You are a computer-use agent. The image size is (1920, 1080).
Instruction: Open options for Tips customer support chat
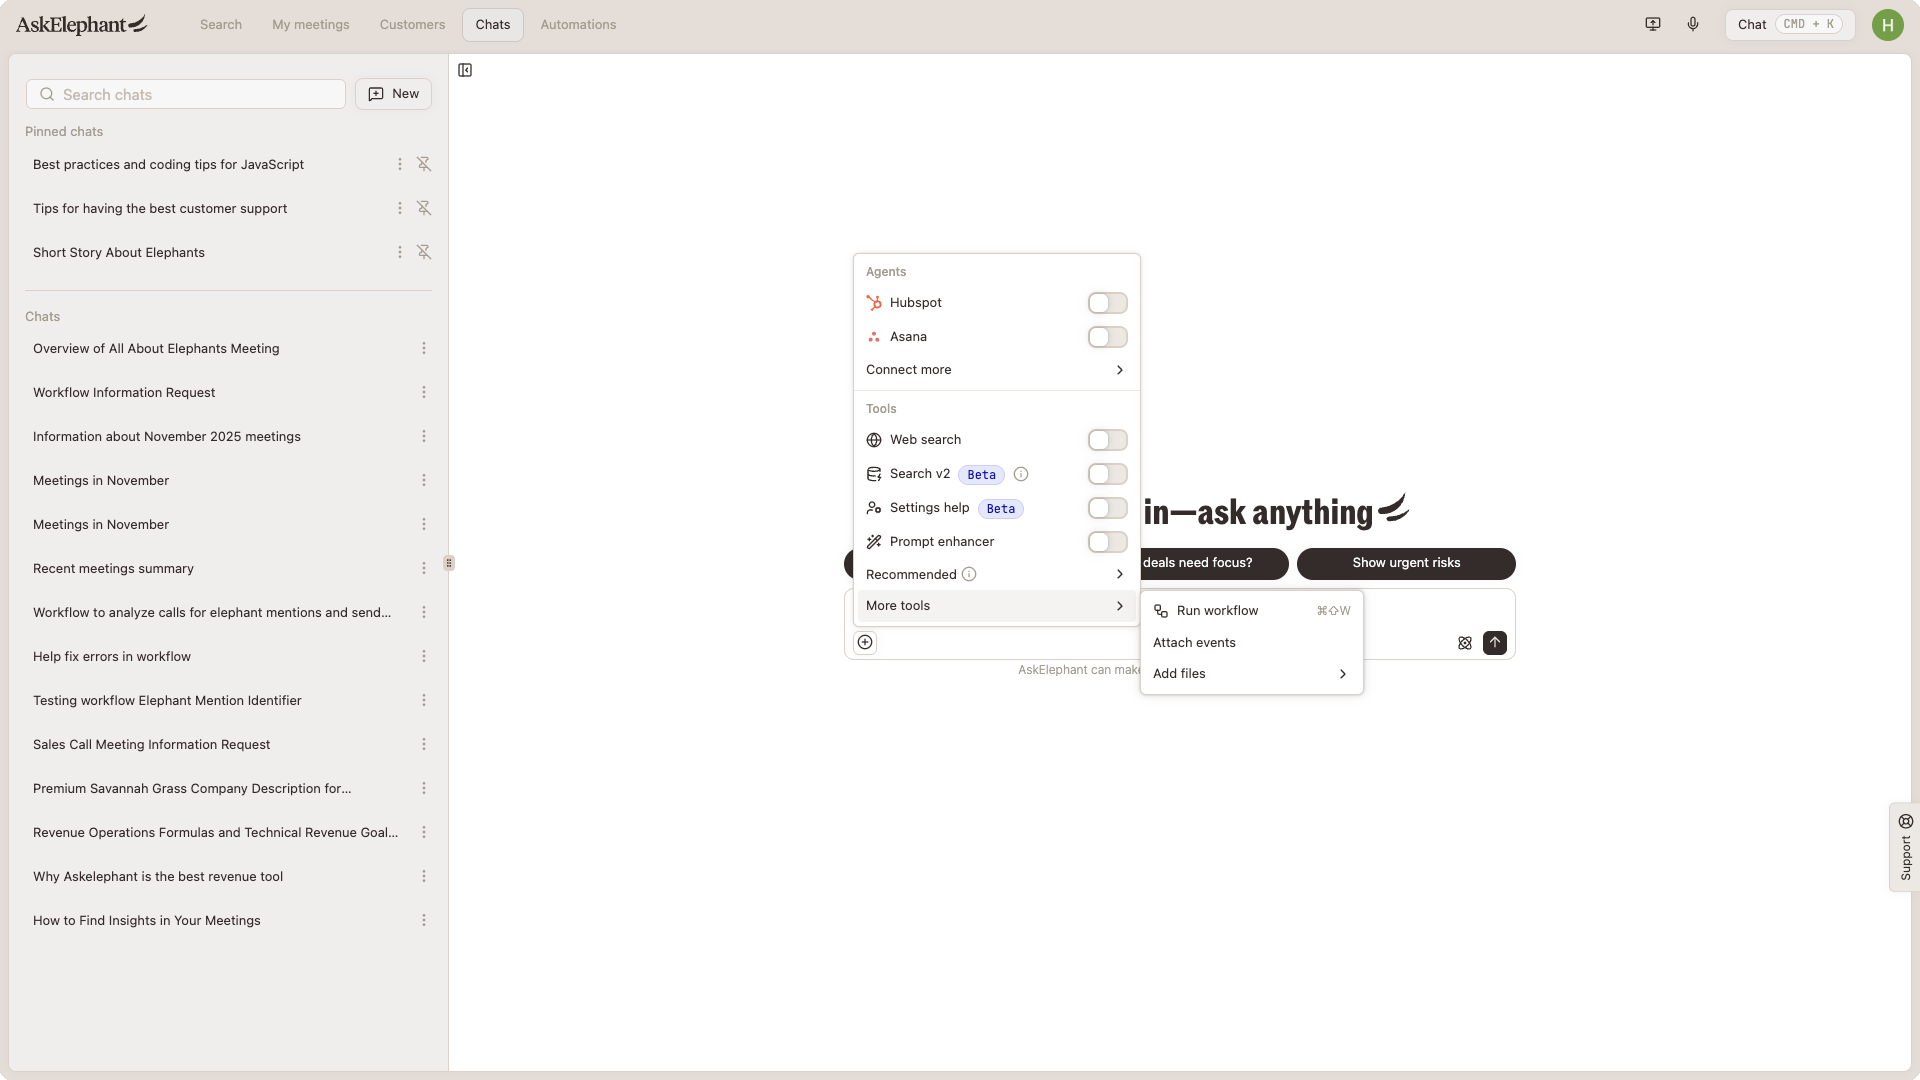400,208
